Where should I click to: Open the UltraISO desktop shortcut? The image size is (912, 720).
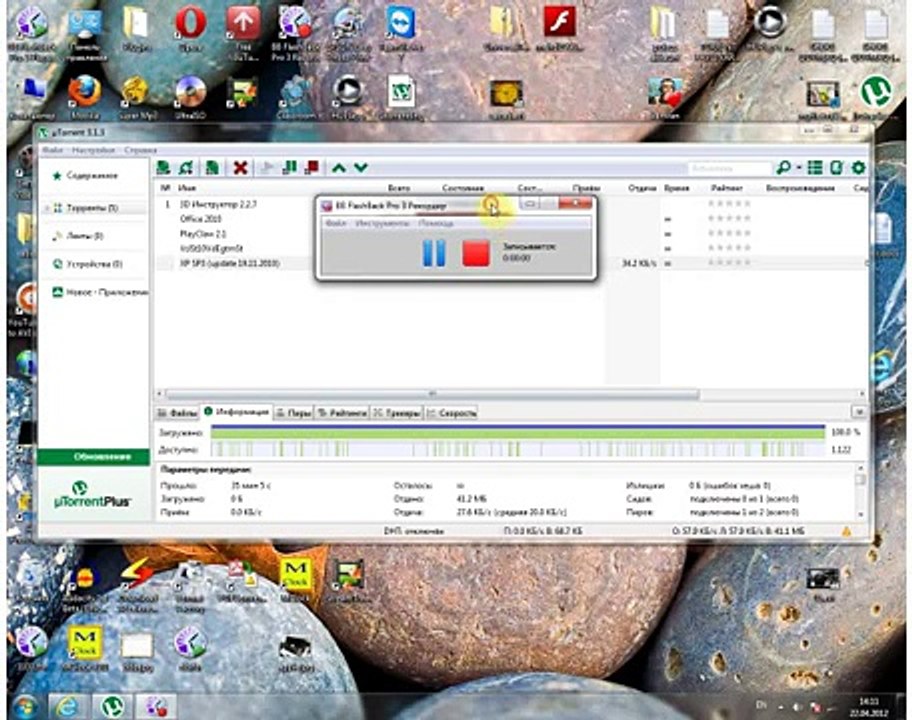point(190,98)
